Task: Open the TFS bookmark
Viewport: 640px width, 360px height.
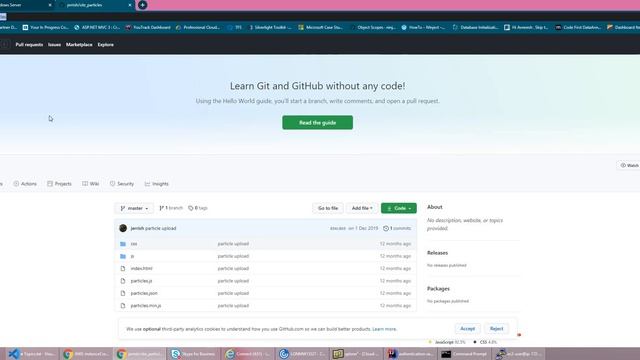Action: click(235, 27)
